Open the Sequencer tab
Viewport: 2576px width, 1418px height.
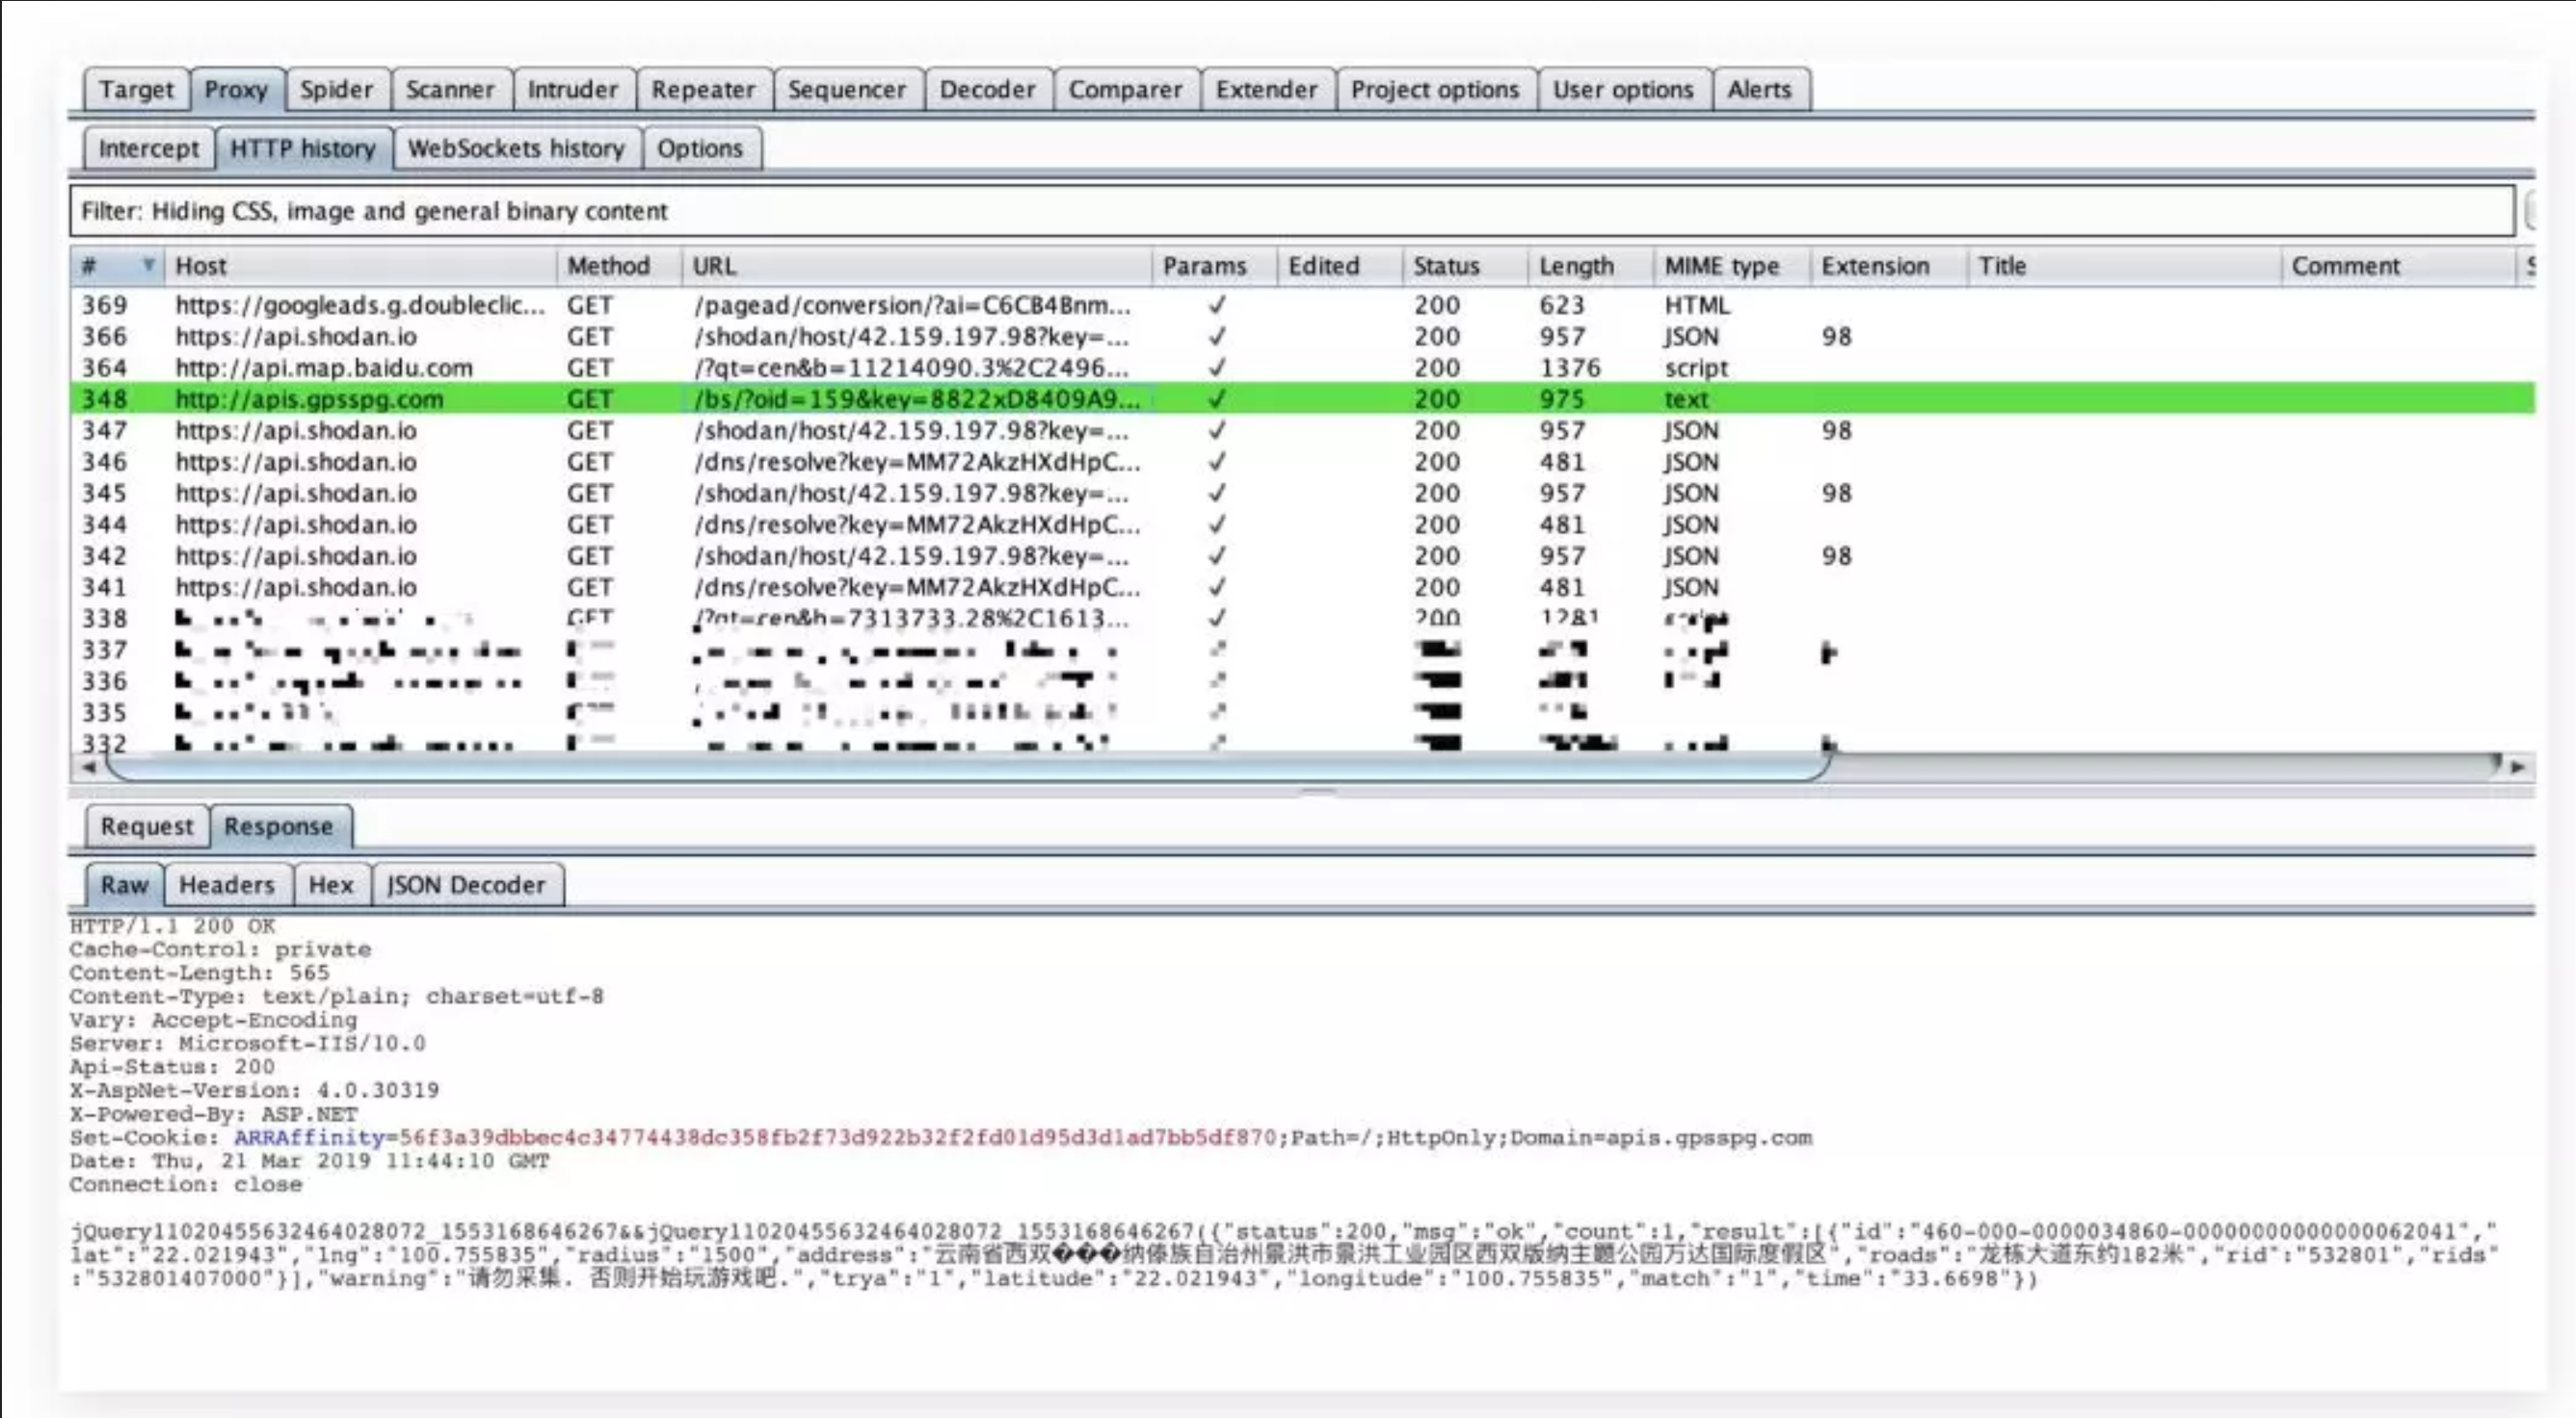click(847, 89)
